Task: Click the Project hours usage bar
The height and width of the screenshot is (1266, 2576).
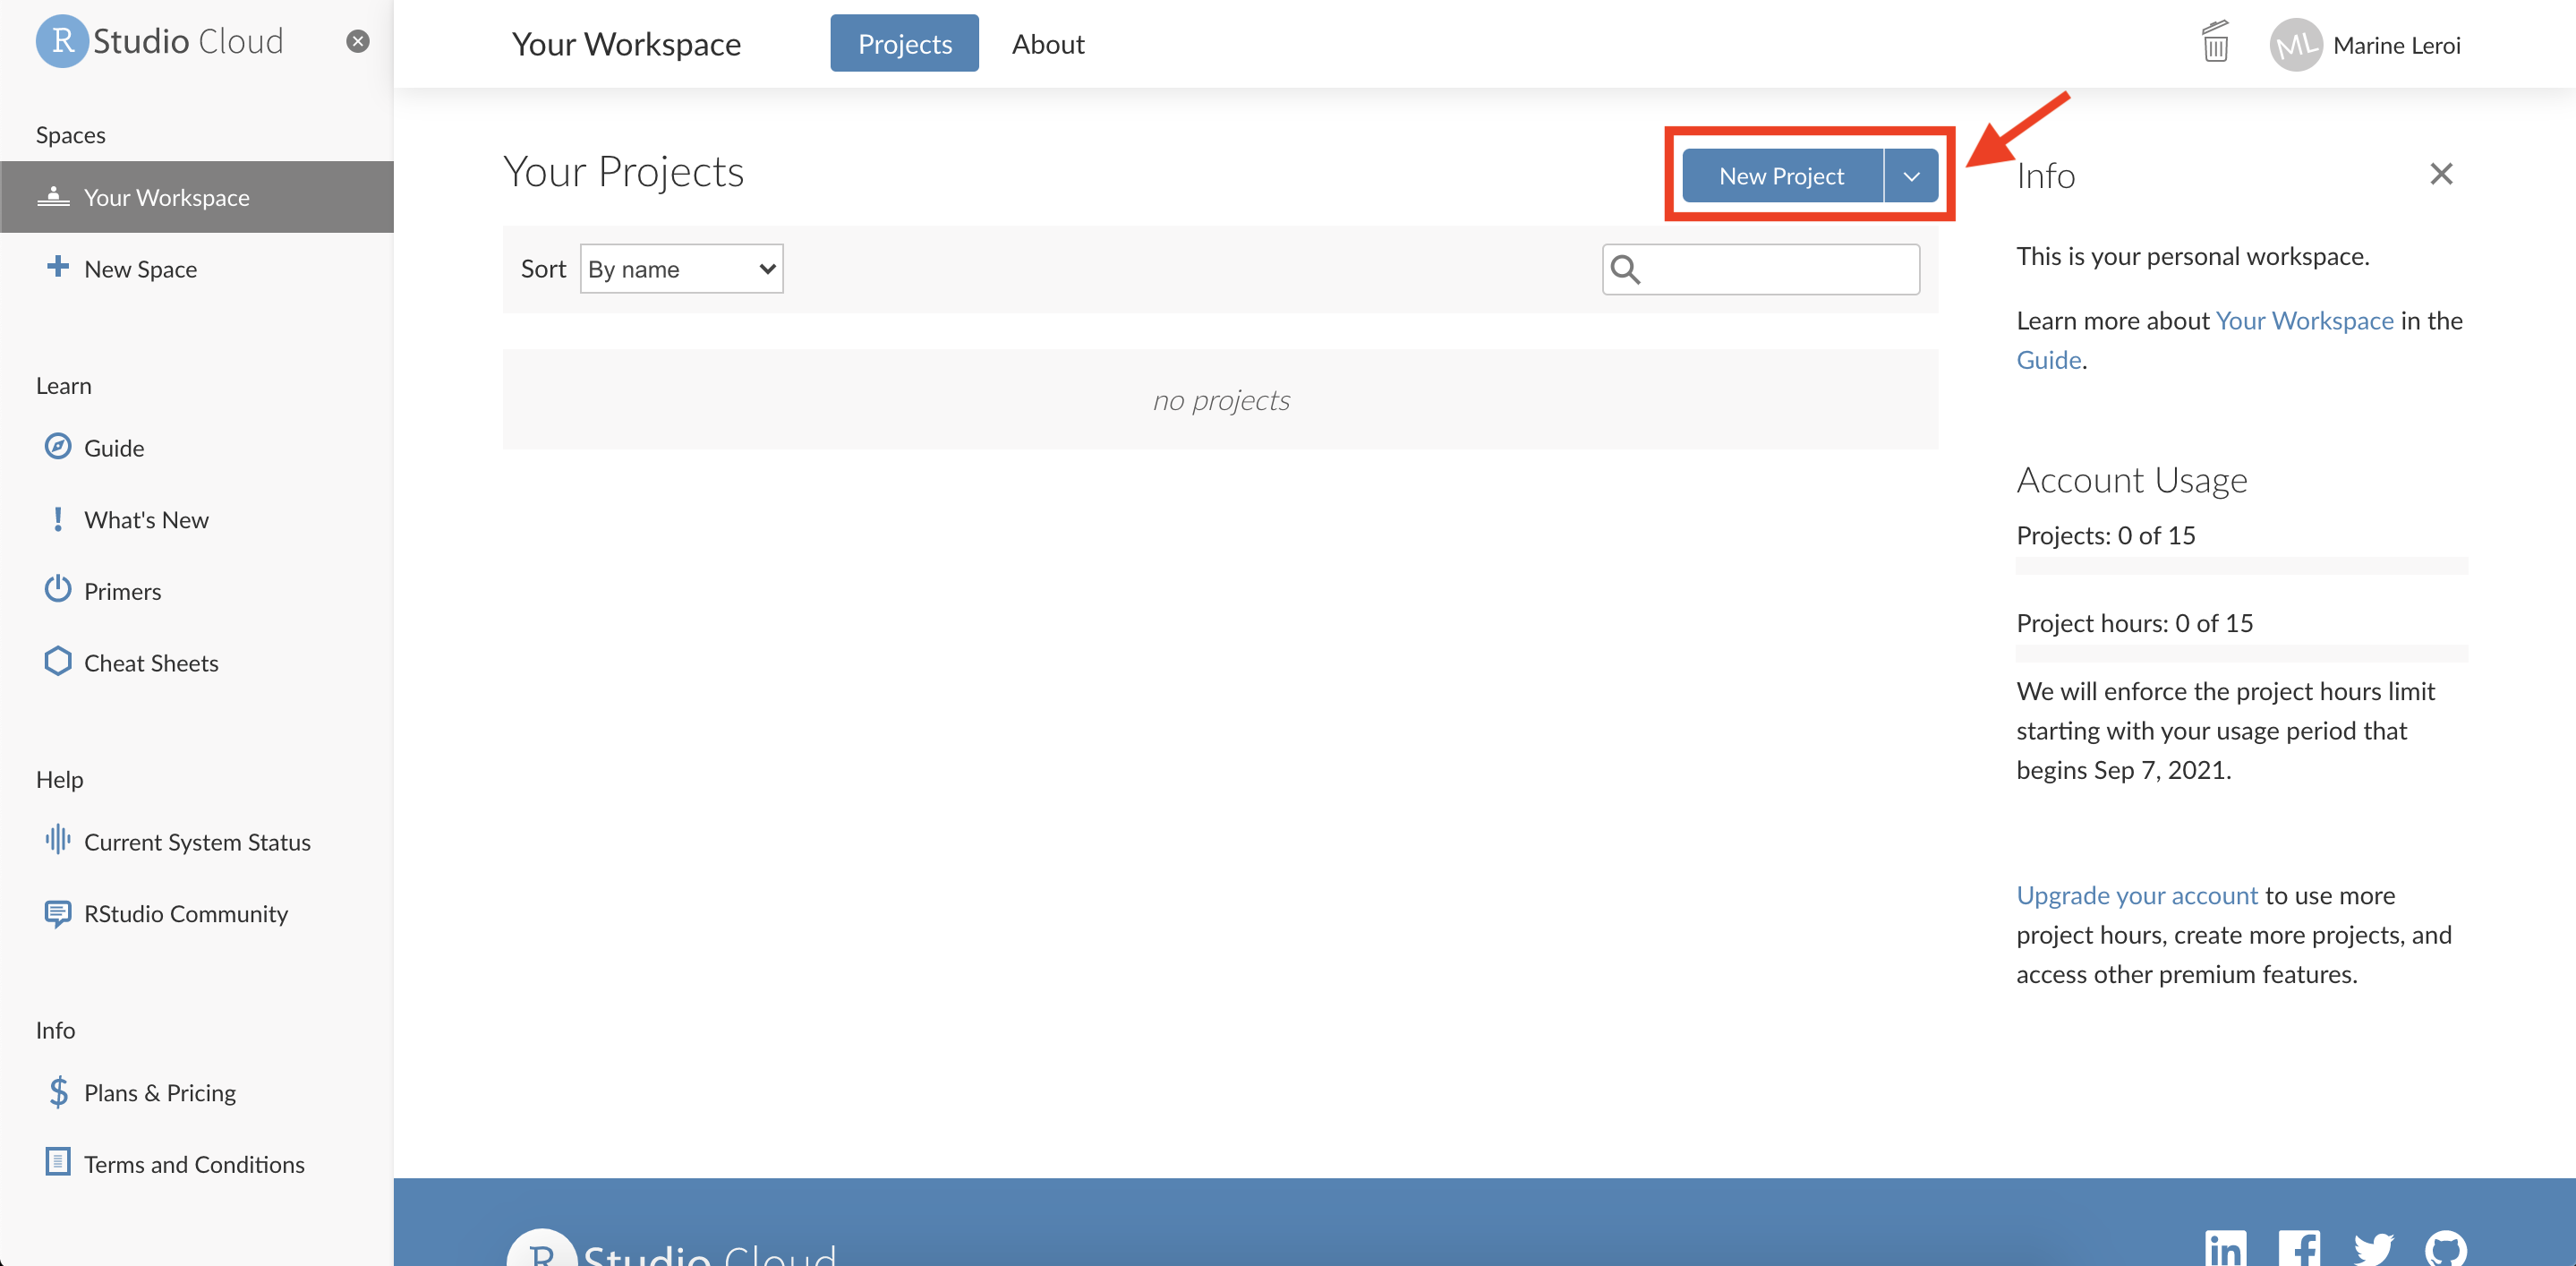Action: [x=2241, y=654]
